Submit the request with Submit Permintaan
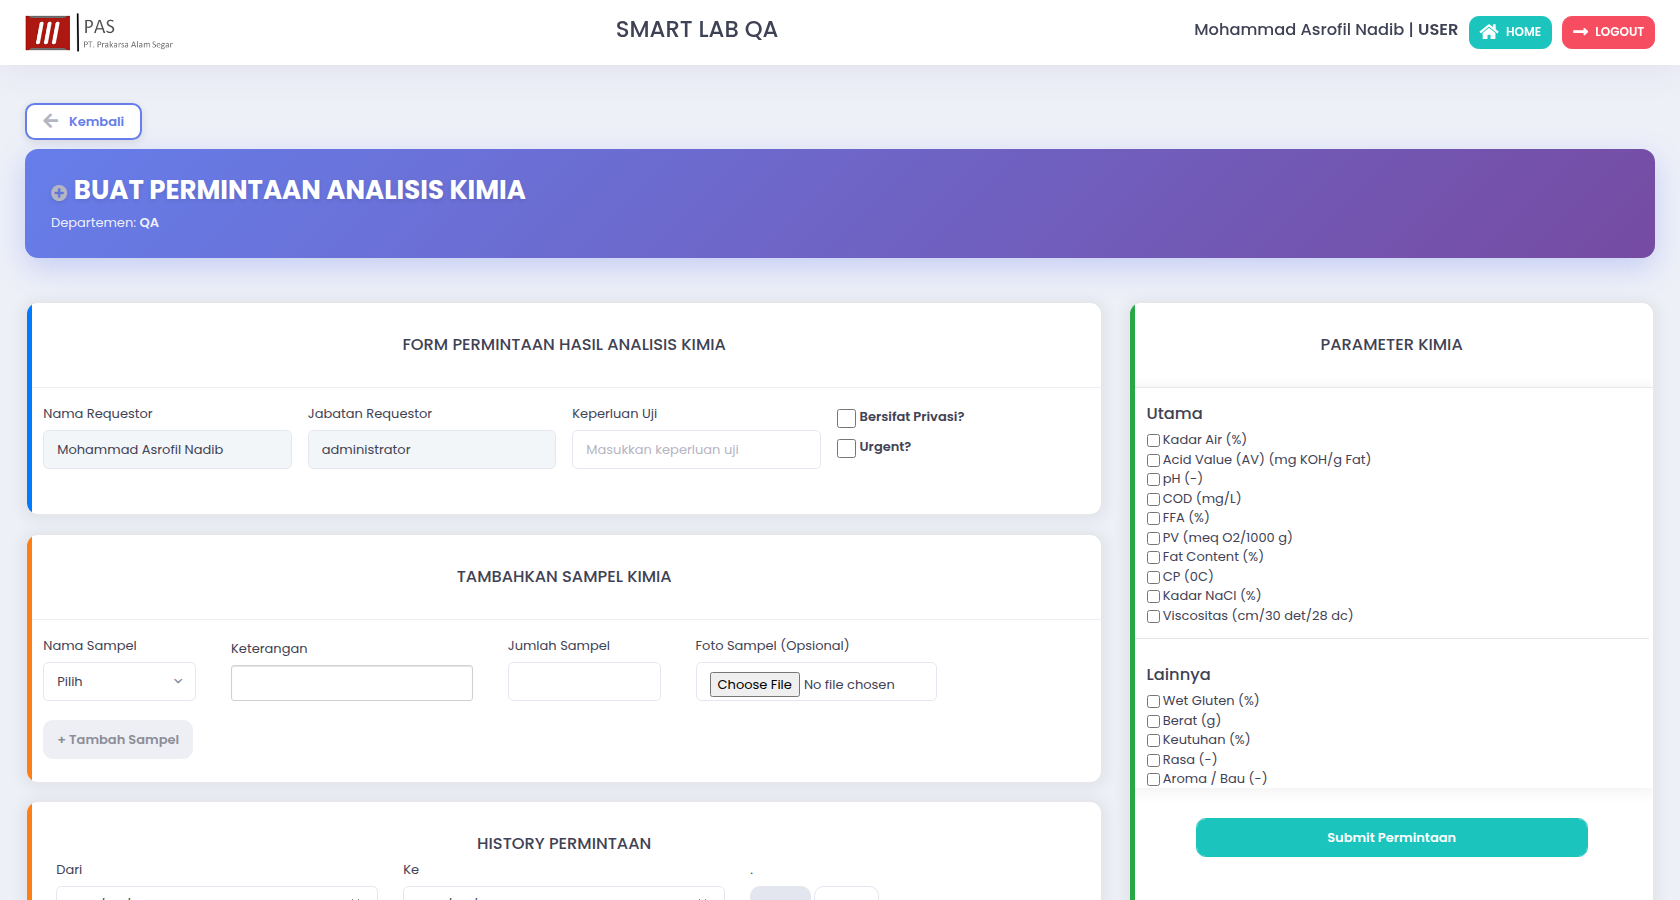This screenshot has height=900, width=1680. [1391, 838]
